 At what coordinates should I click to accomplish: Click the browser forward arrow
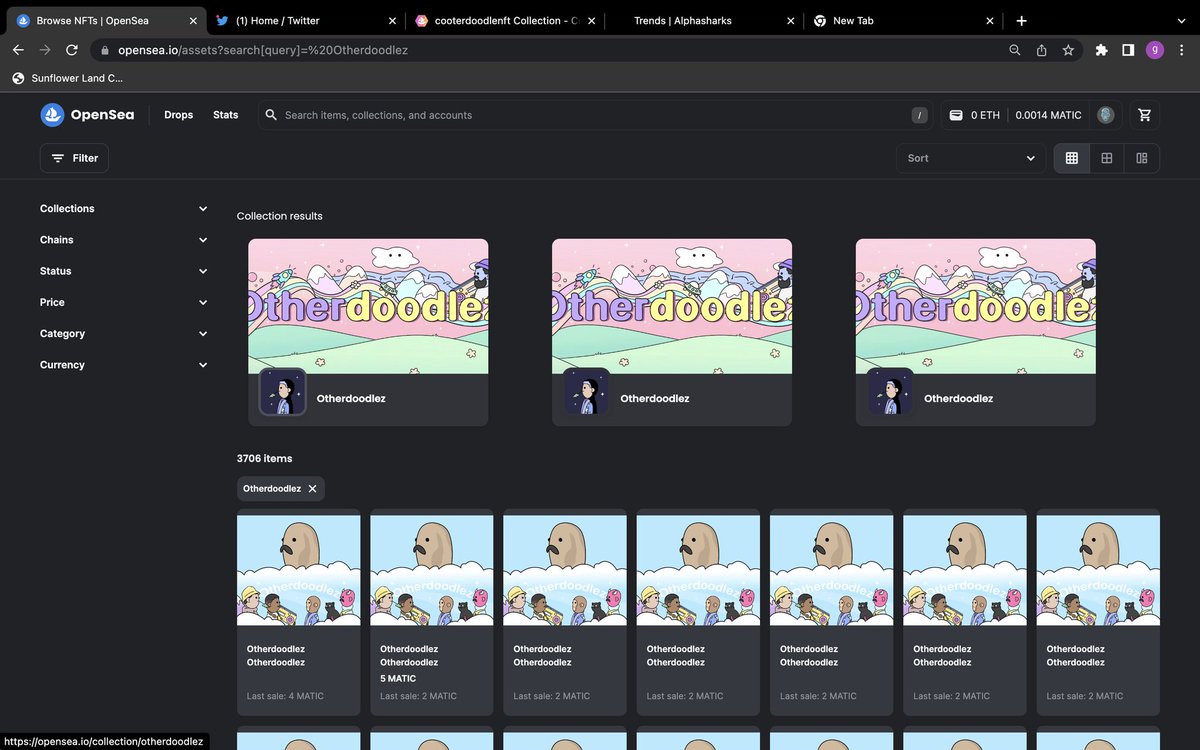pyautogui.click(x=45, y=50)
